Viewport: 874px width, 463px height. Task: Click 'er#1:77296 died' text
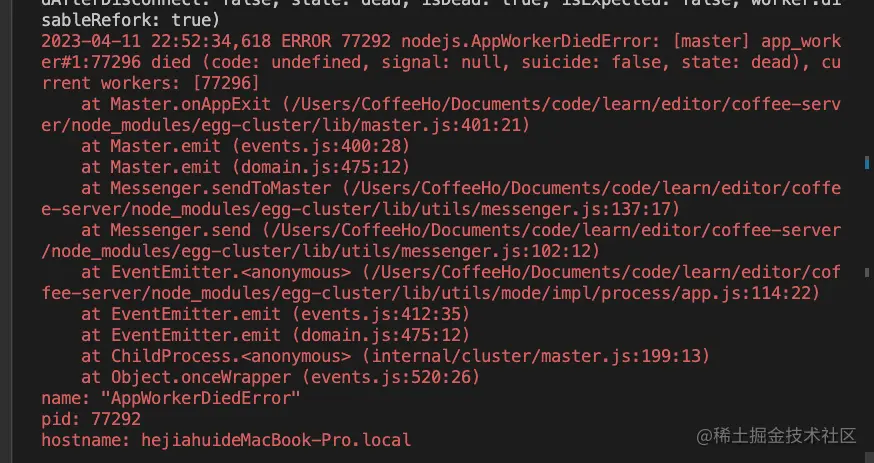[x=116, y=62]
